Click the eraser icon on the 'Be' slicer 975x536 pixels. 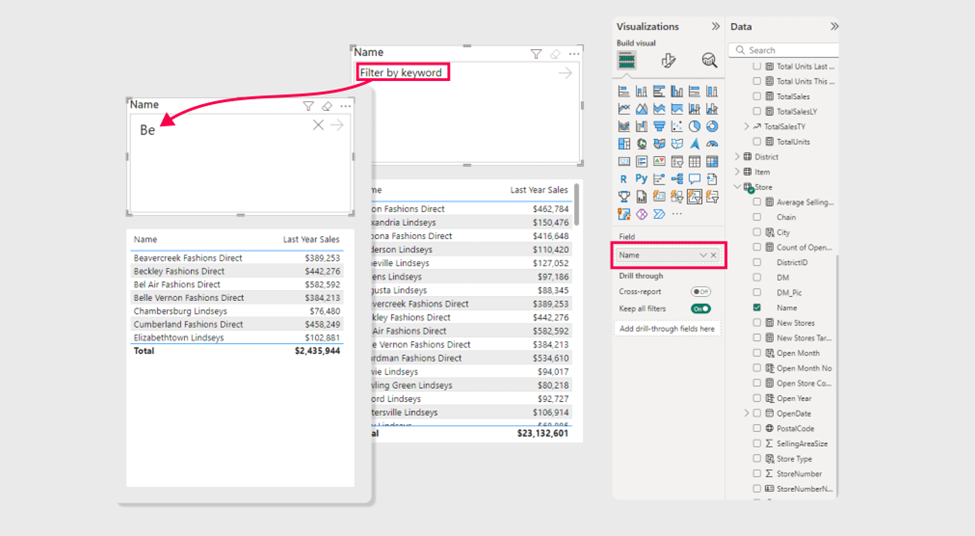coord(326,106)
